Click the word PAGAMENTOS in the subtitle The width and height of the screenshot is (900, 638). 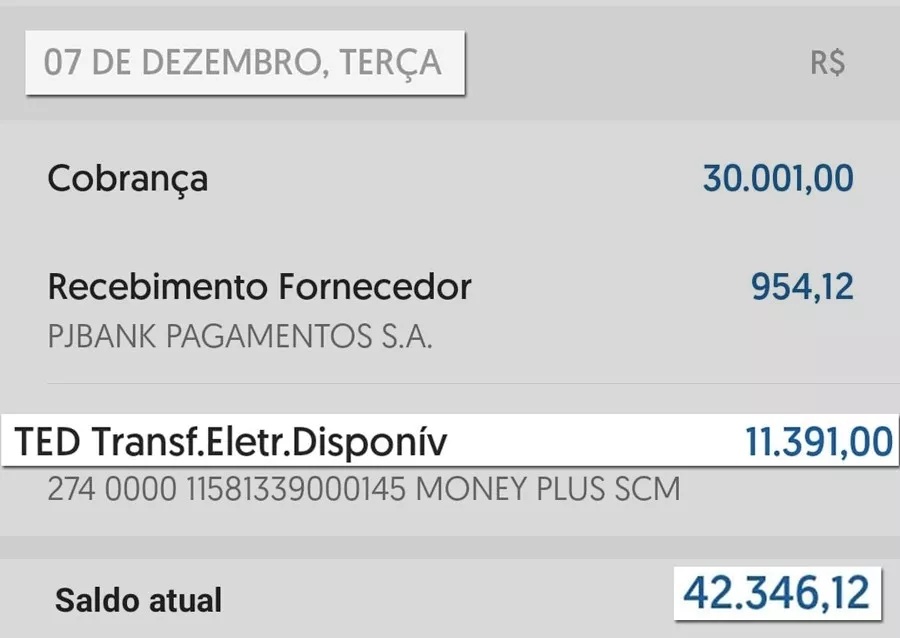pyautogui.click(x=269, y=336)
